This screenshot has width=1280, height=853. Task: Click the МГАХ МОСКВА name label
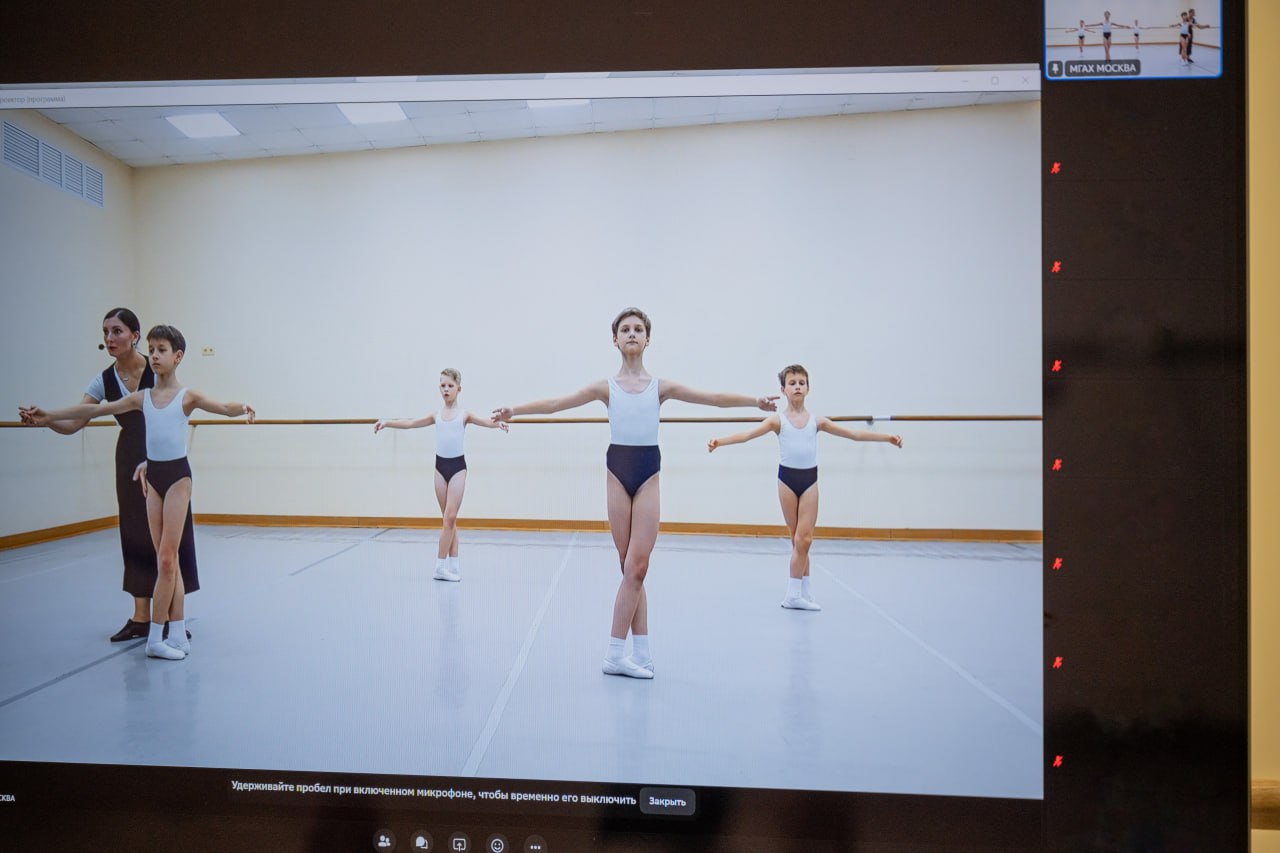tap(1102, 68)
